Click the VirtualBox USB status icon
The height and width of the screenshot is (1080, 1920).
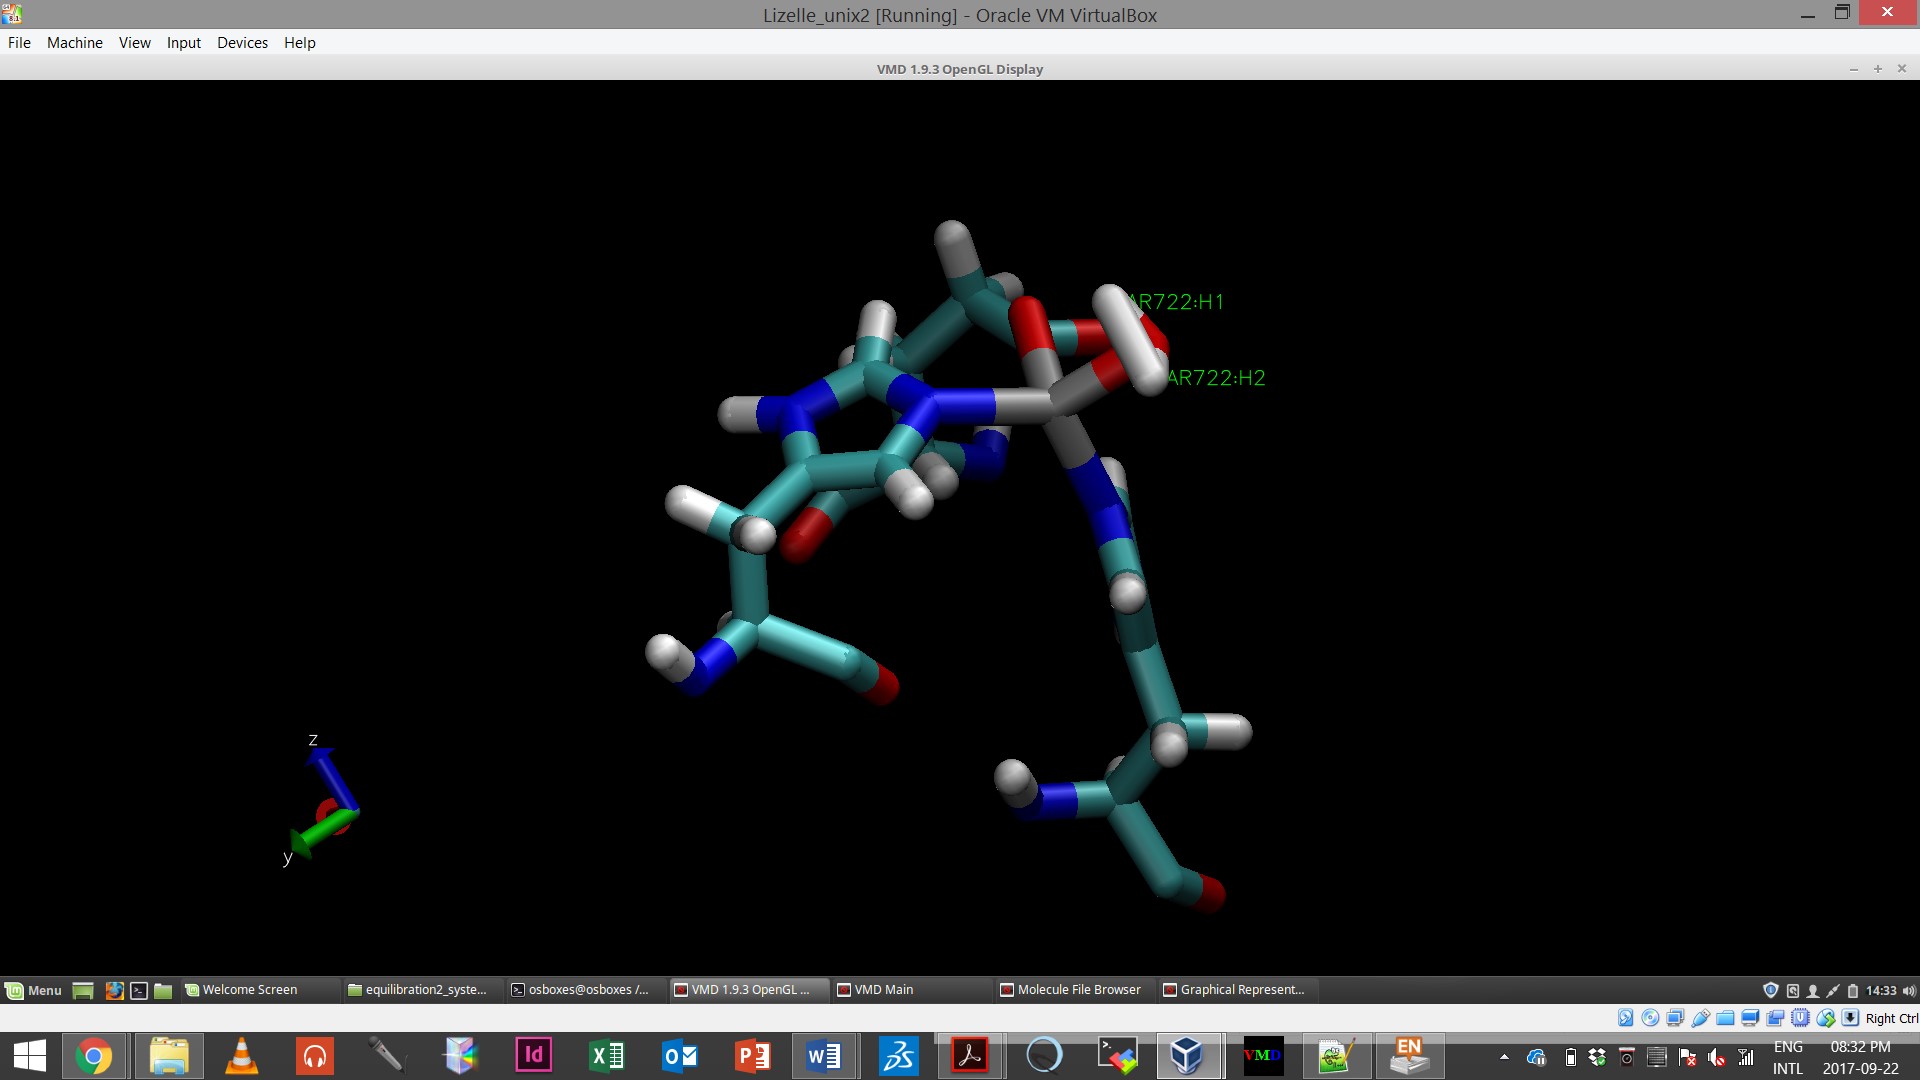click(1700, 1018)
